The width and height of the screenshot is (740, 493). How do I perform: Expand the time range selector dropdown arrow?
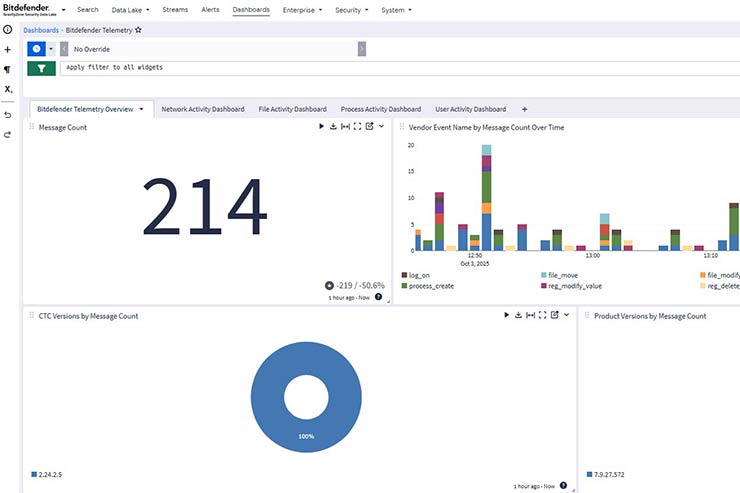(51, 48)
